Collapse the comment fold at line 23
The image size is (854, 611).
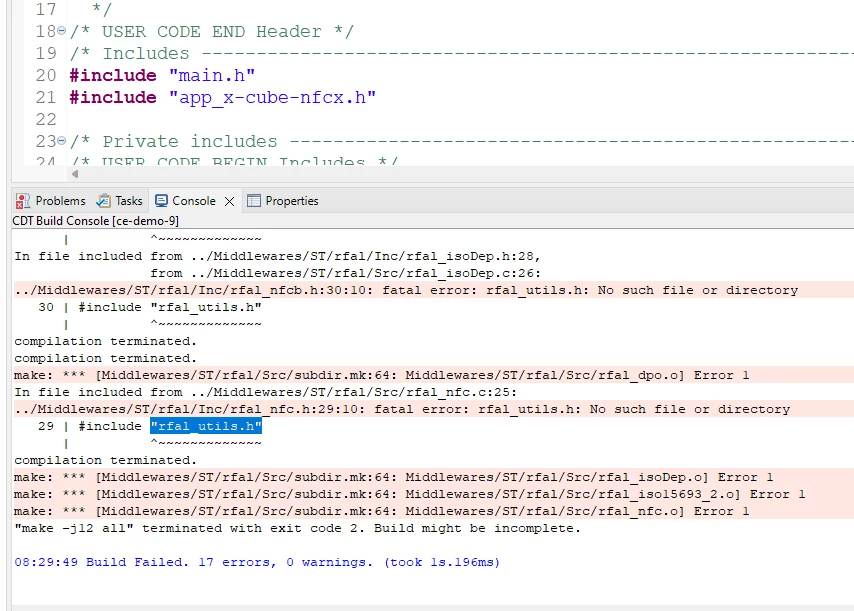[x=62, y=141]
